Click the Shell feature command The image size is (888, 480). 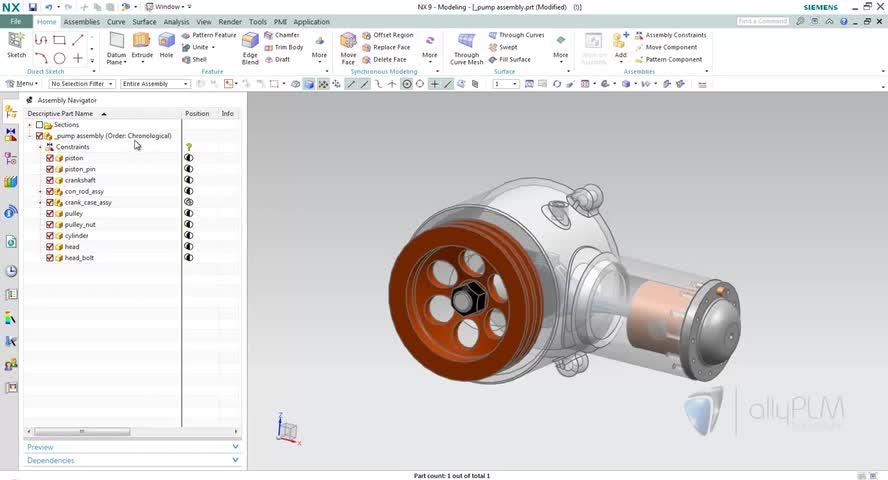(x=194, y=59)
